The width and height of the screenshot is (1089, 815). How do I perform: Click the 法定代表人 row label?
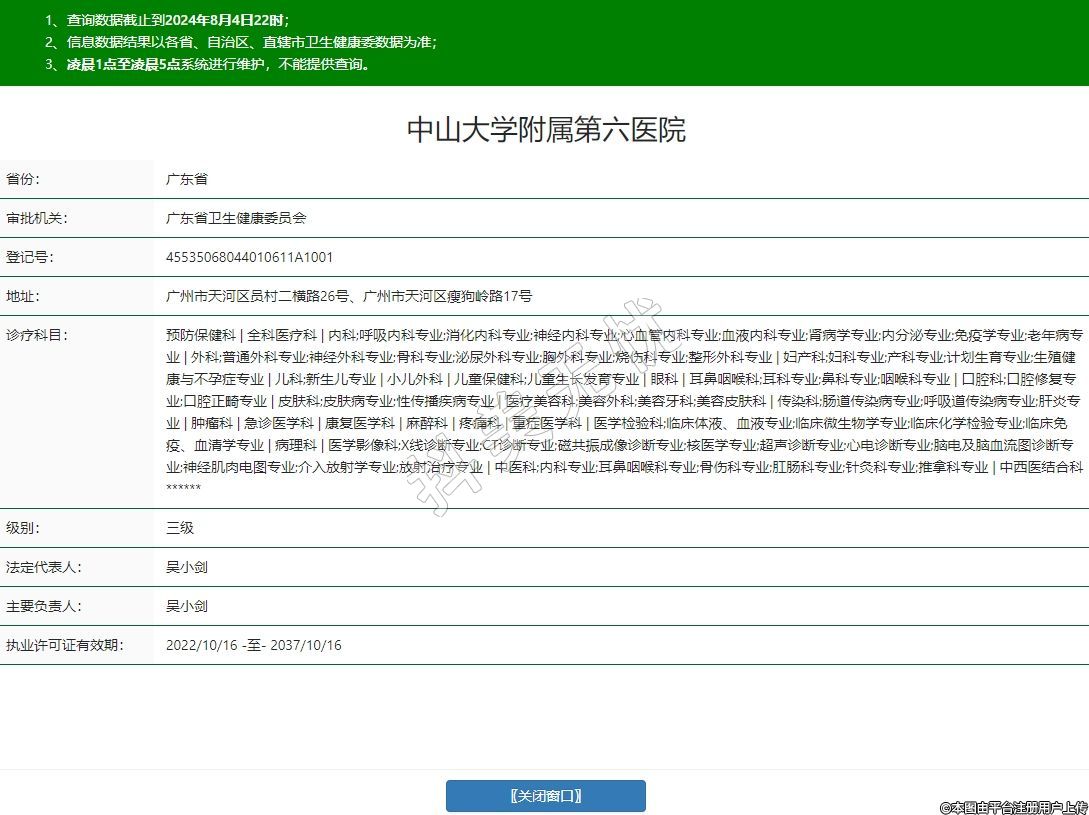(x=44, y=567)
